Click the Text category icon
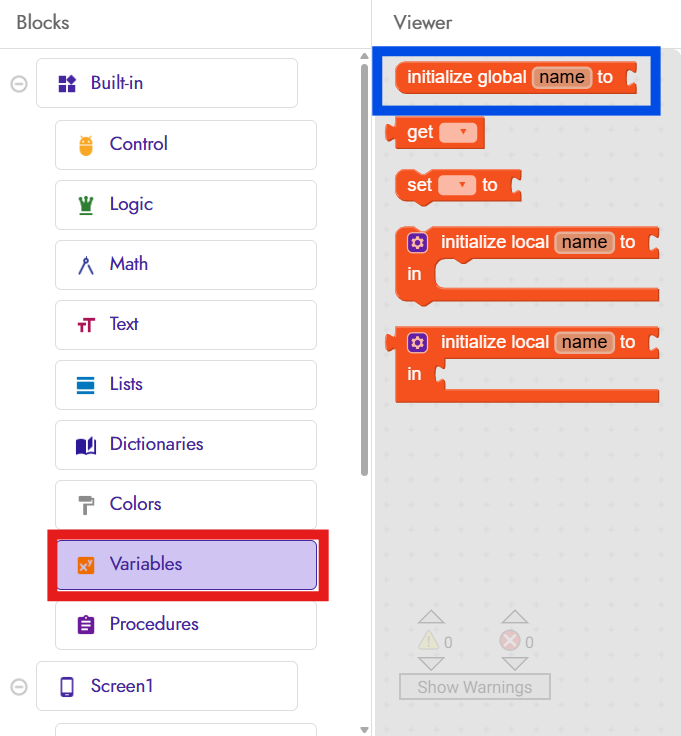This screenshot has height=736, width=681. [x=86, y=325]
